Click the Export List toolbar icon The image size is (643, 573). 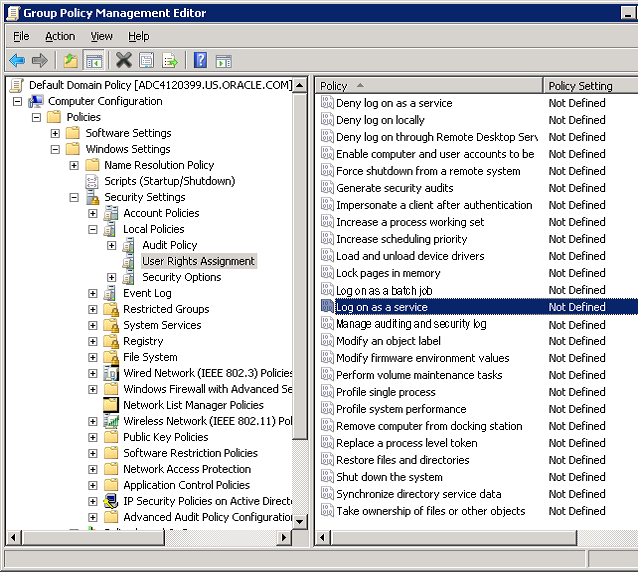(x=170, y=61)
